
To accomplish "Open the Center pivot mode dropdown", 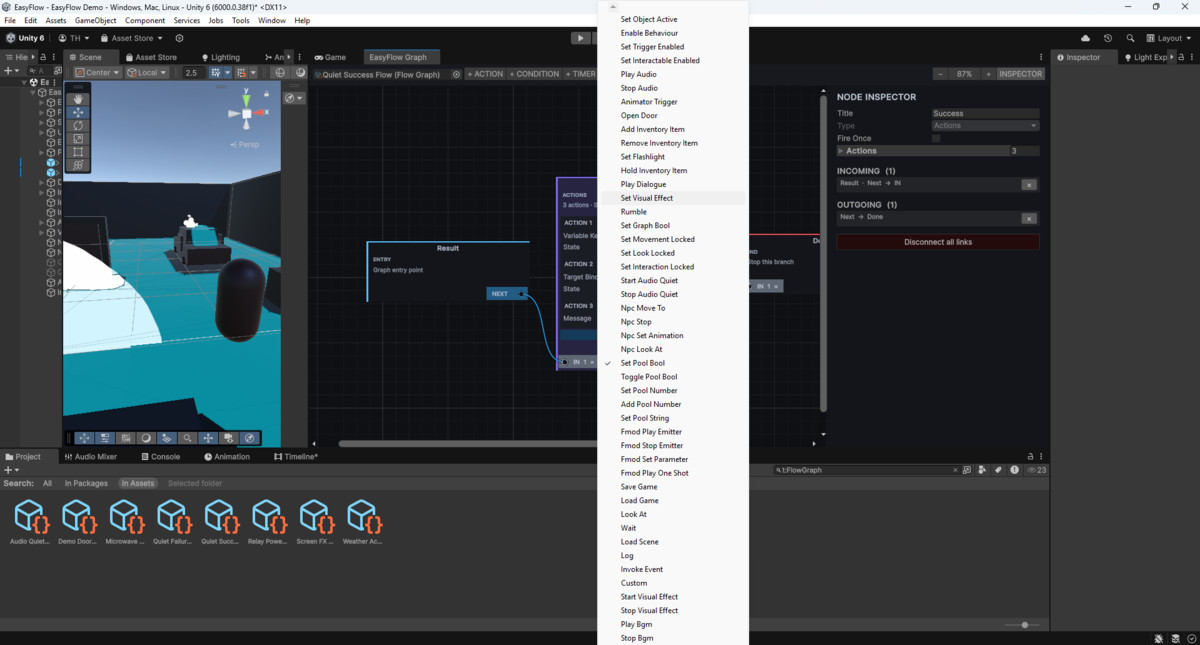I will (97, 73).
